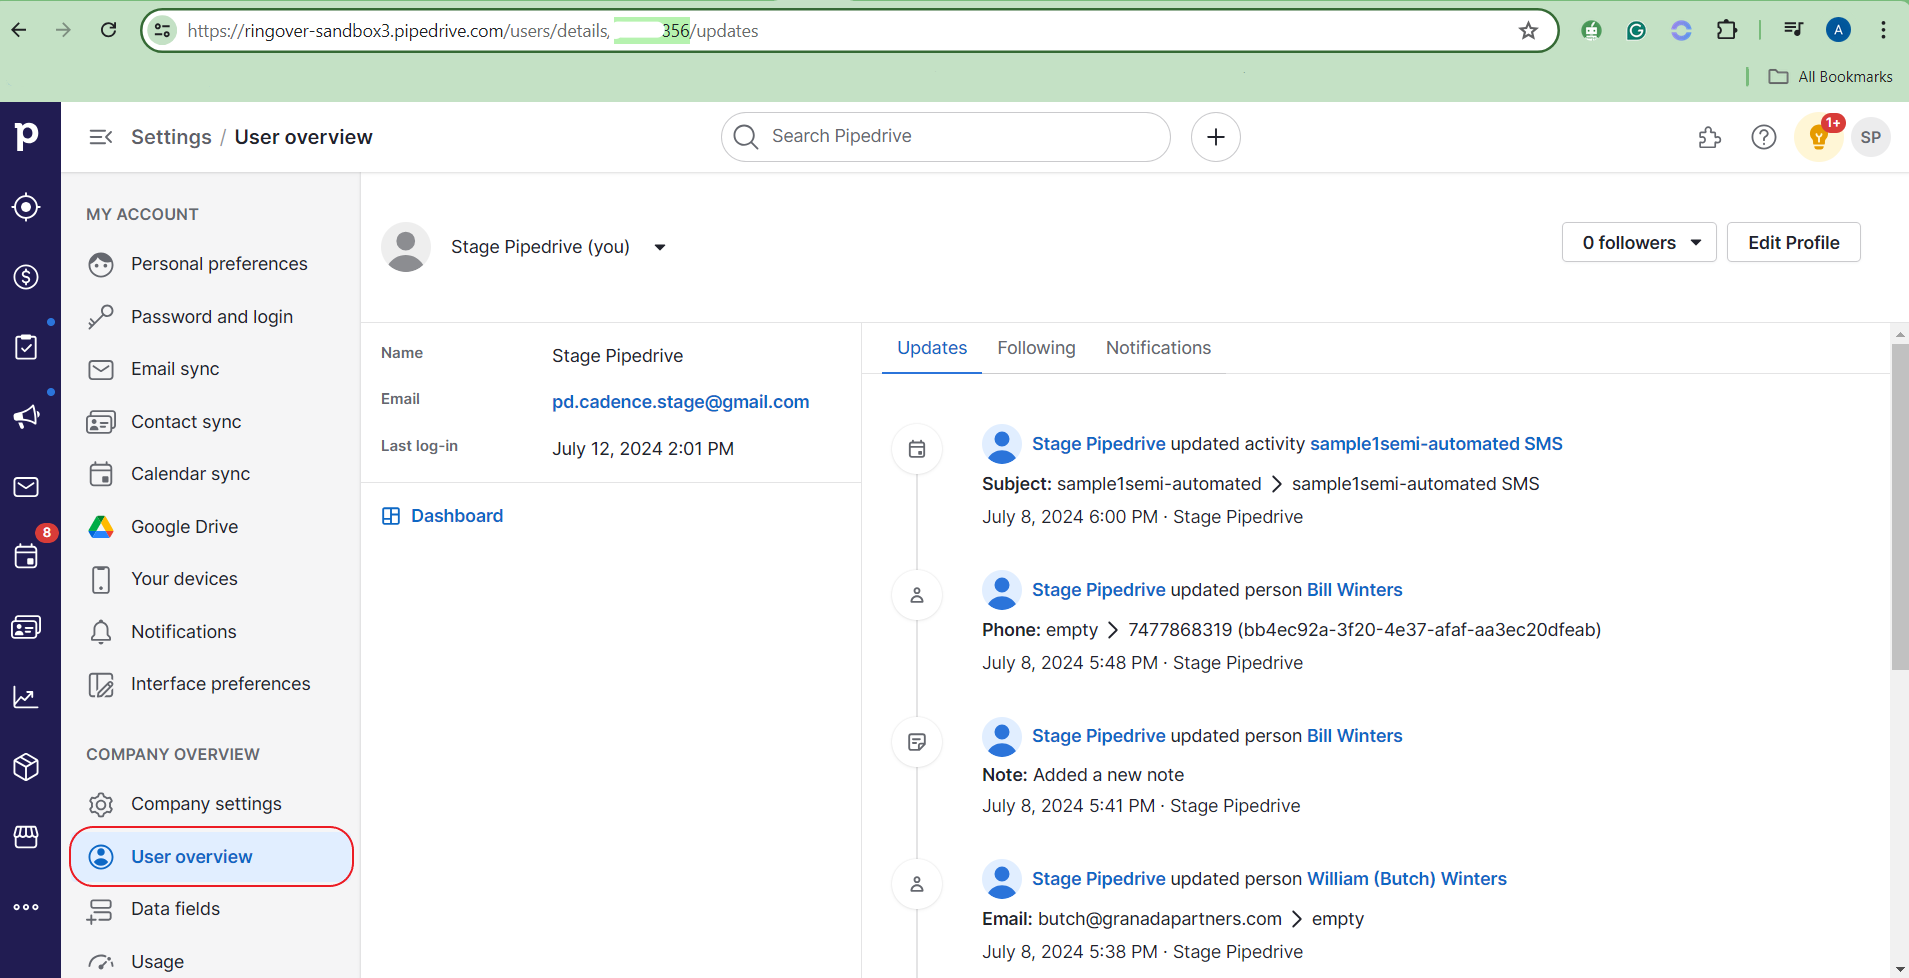This screenshot has height=978, width=1909.
Task: Click the user profile avatar picture
Action: point(406,247)
